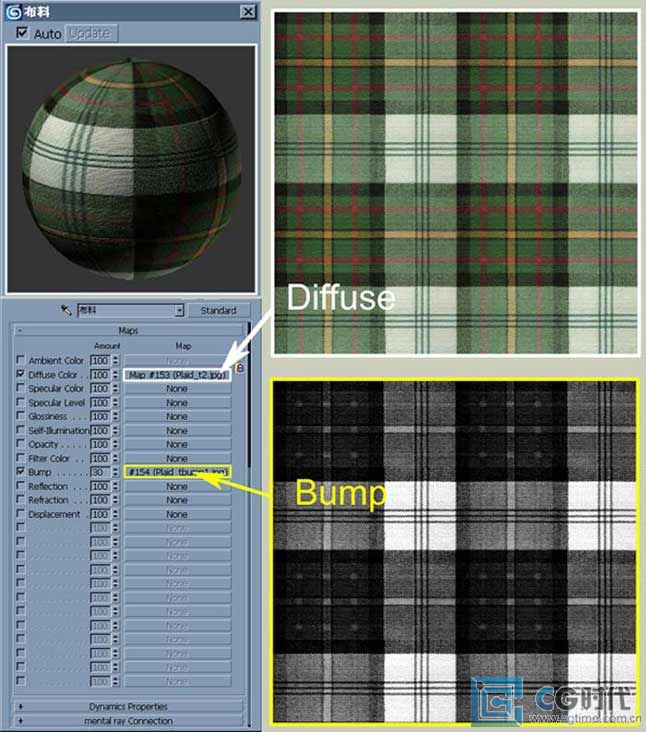Click the Glossiness amount spinner arrows
Screen dimensions: 646x732
[115, 416]
